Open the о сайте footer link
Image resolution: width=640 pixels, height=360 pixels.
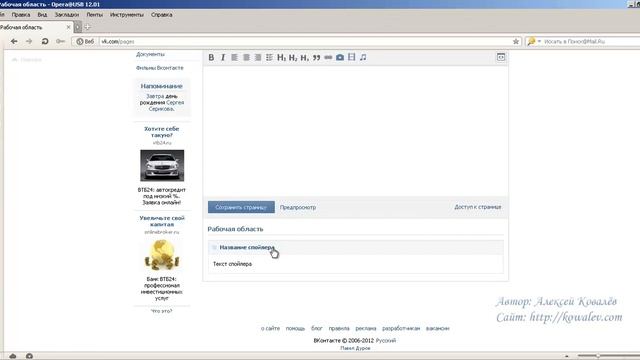[271, 328]
